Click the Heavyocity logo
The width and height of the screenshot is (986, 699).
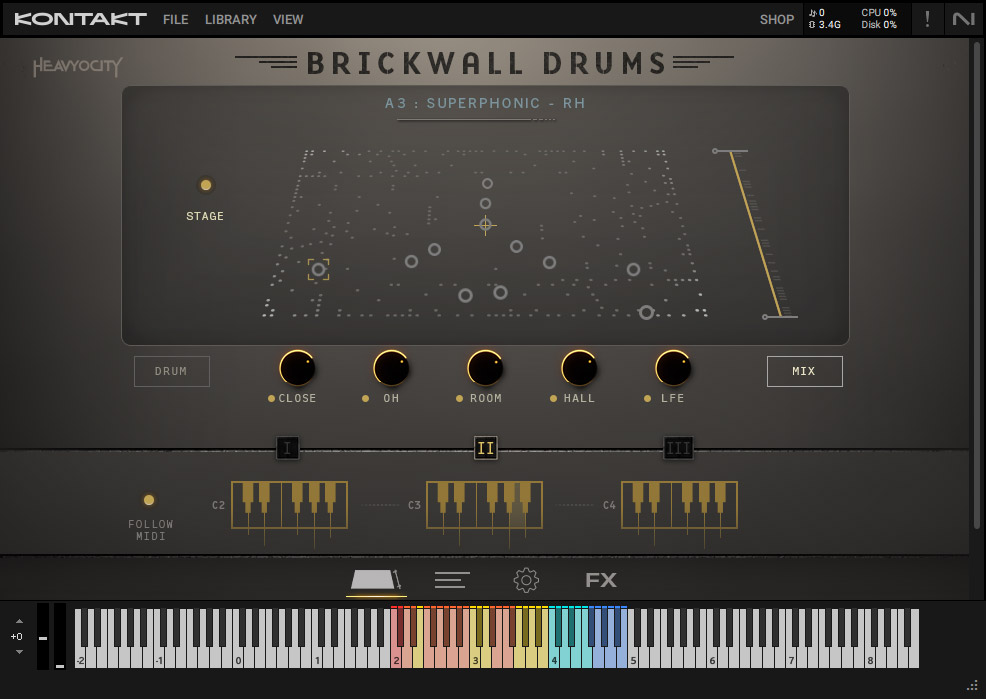click(x=77, y=66)
